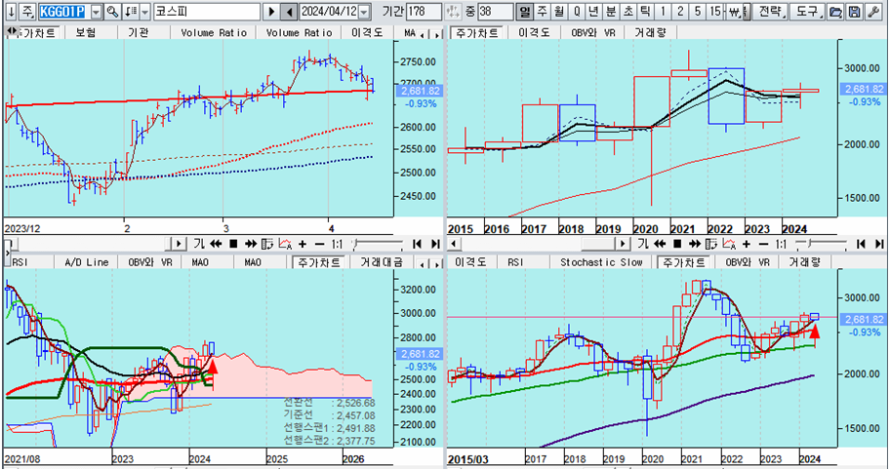Zoom out with minus icon in left control bar

point(320,244)
